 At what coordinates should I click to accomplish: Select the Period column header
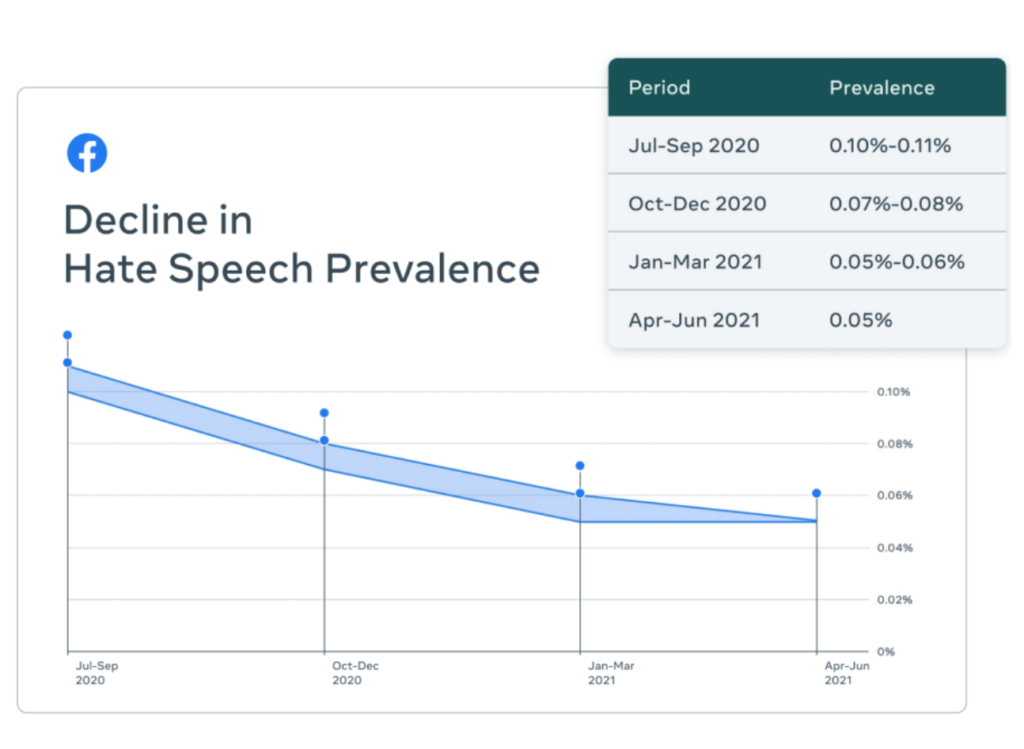(x=659, y=88)
